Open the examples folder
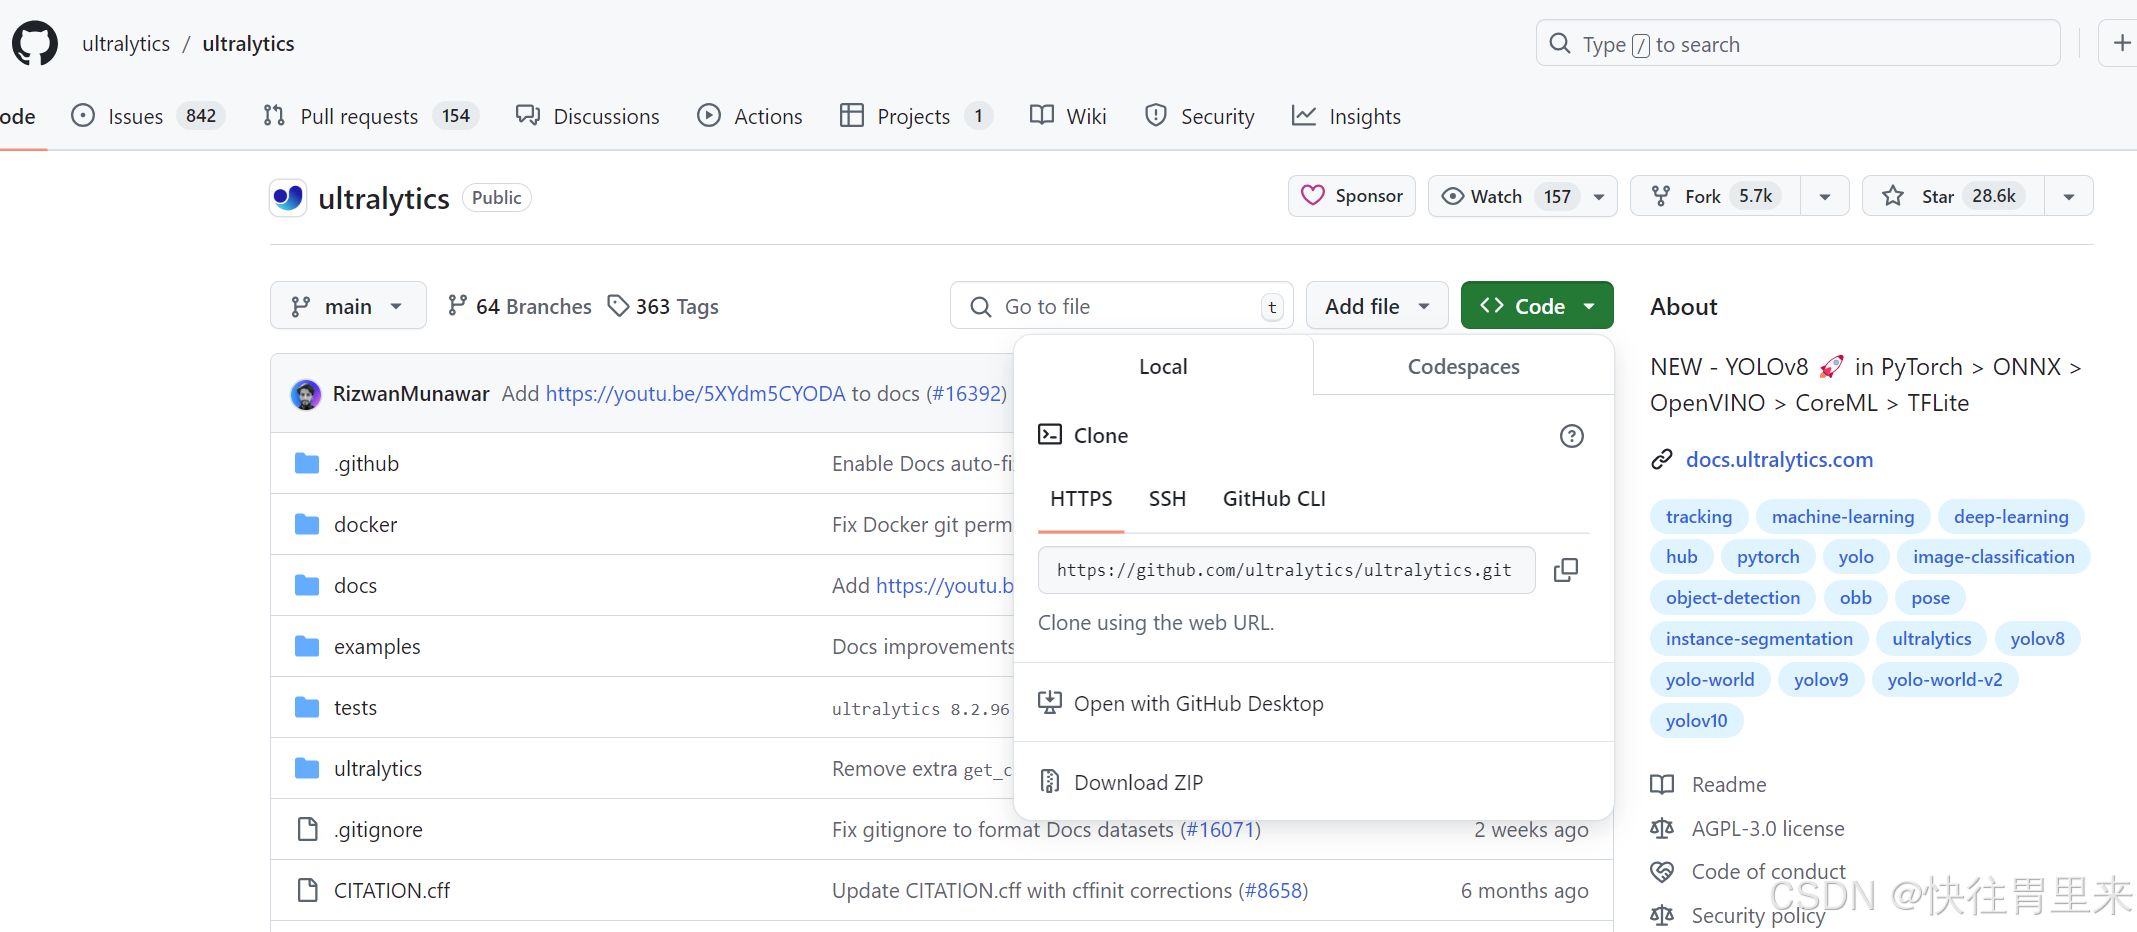This screenshot has height=932, width=2137. coord(377,647)
